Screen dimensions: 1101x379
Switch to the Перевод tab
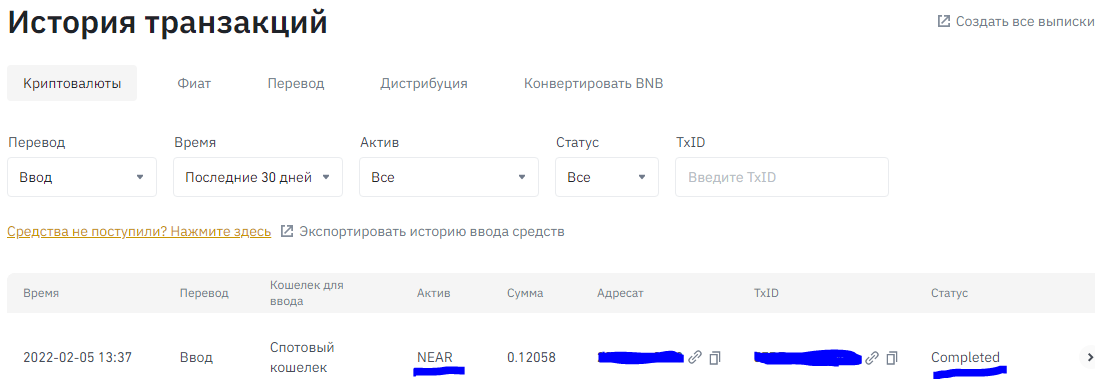click(296, 84)
